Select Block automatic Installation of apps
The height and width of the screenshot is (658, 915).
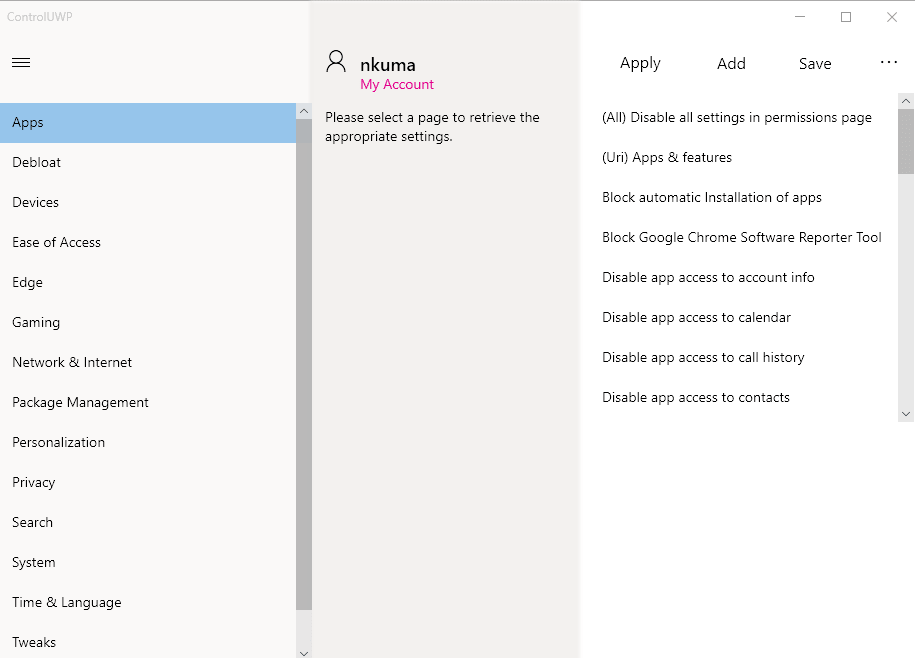(x=711, y=197)
